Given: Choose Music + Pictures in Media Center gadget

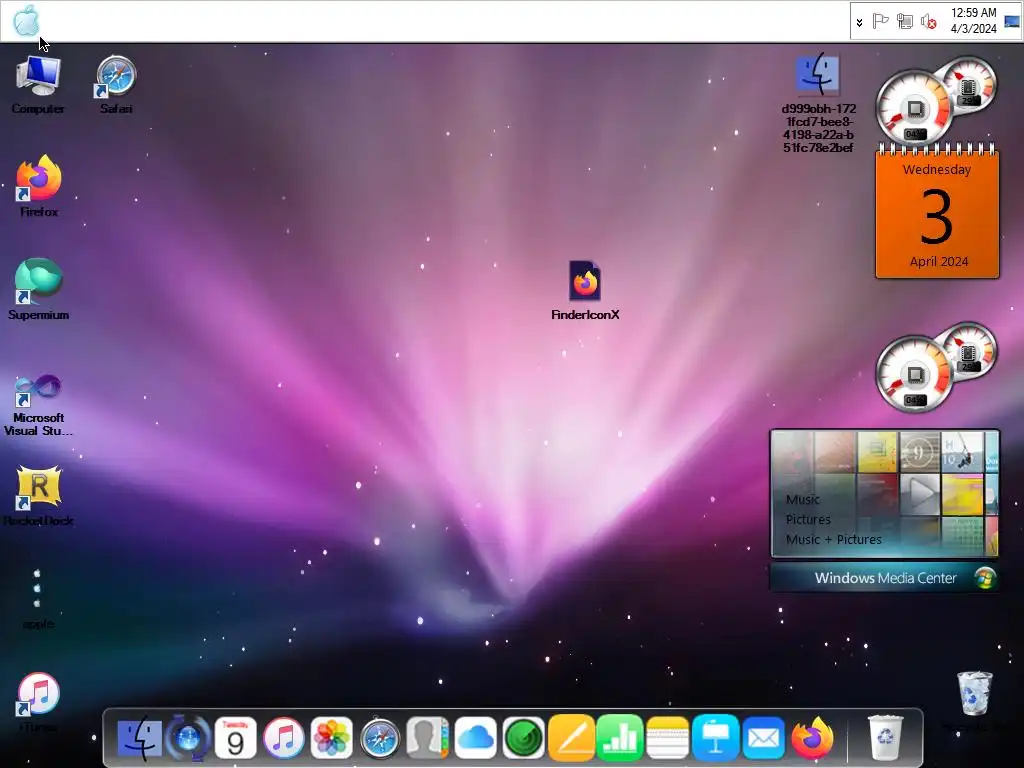Looking at the screenshot, I should tap(834, 539).
